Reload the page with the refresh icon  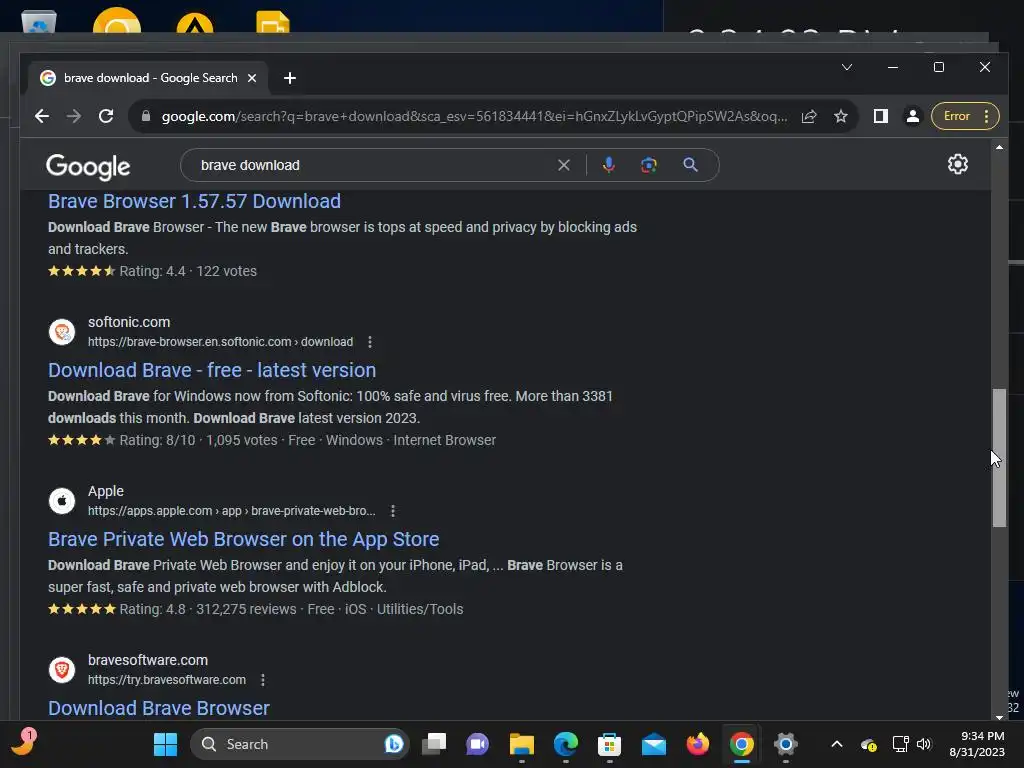[x=106, y=116]
